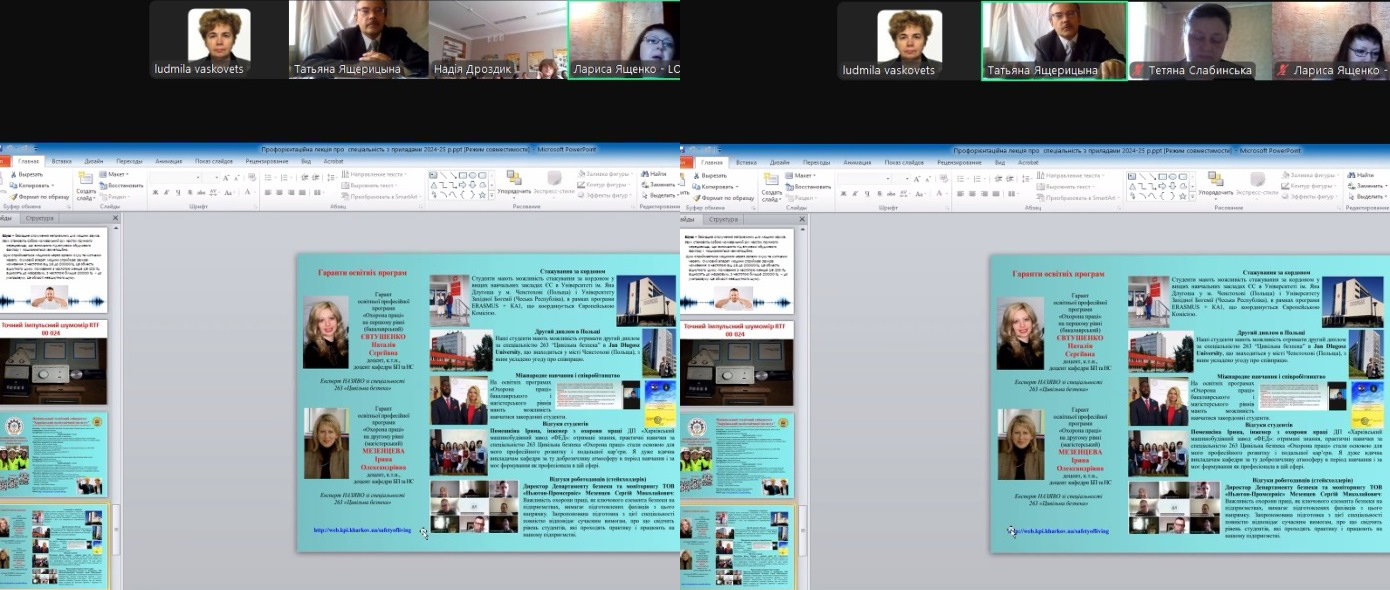
Task: Open Дизайн tab in left PowerPoint window
Action: click(x=93, y=161)
